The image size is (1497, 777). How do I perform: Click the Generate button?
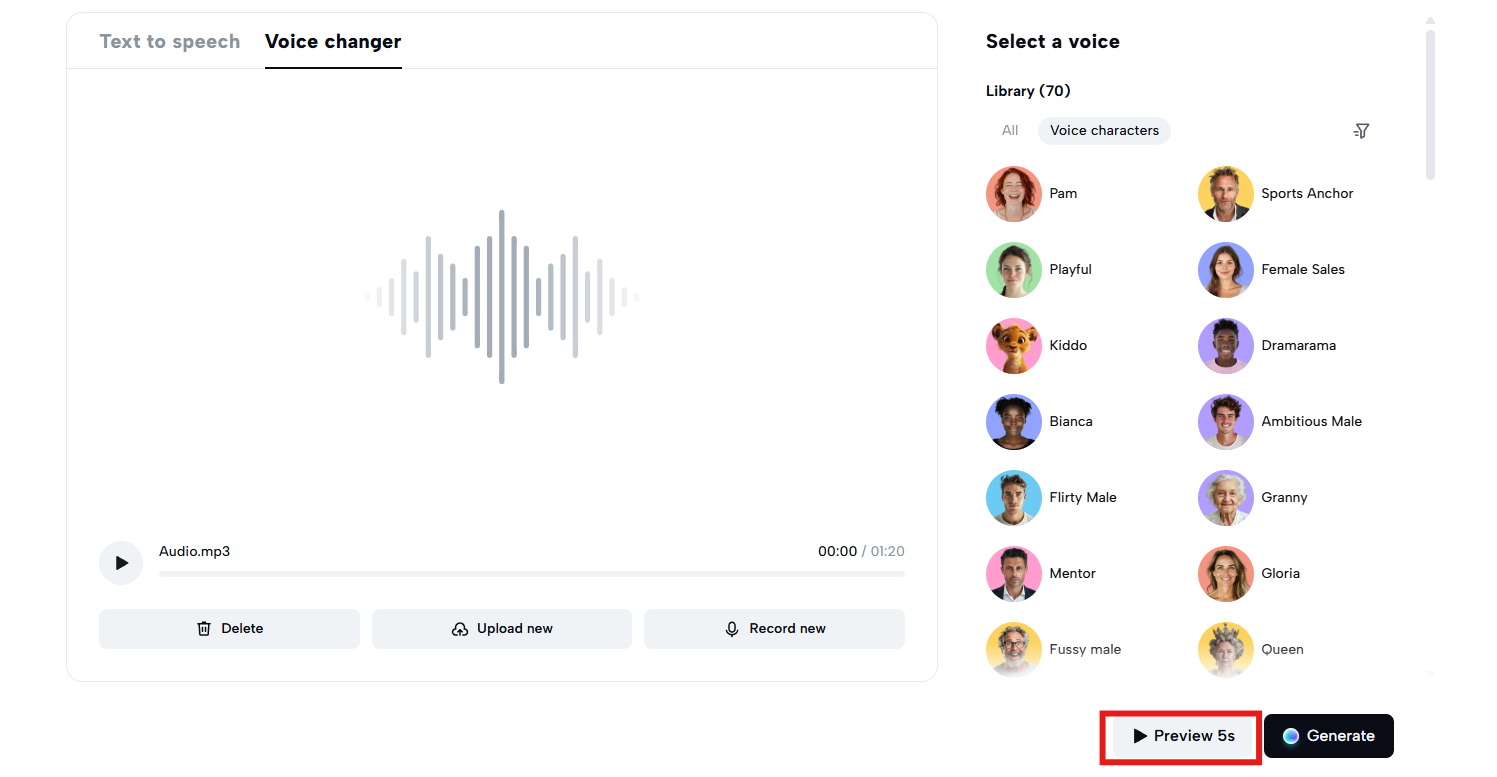pos(1328,736)
